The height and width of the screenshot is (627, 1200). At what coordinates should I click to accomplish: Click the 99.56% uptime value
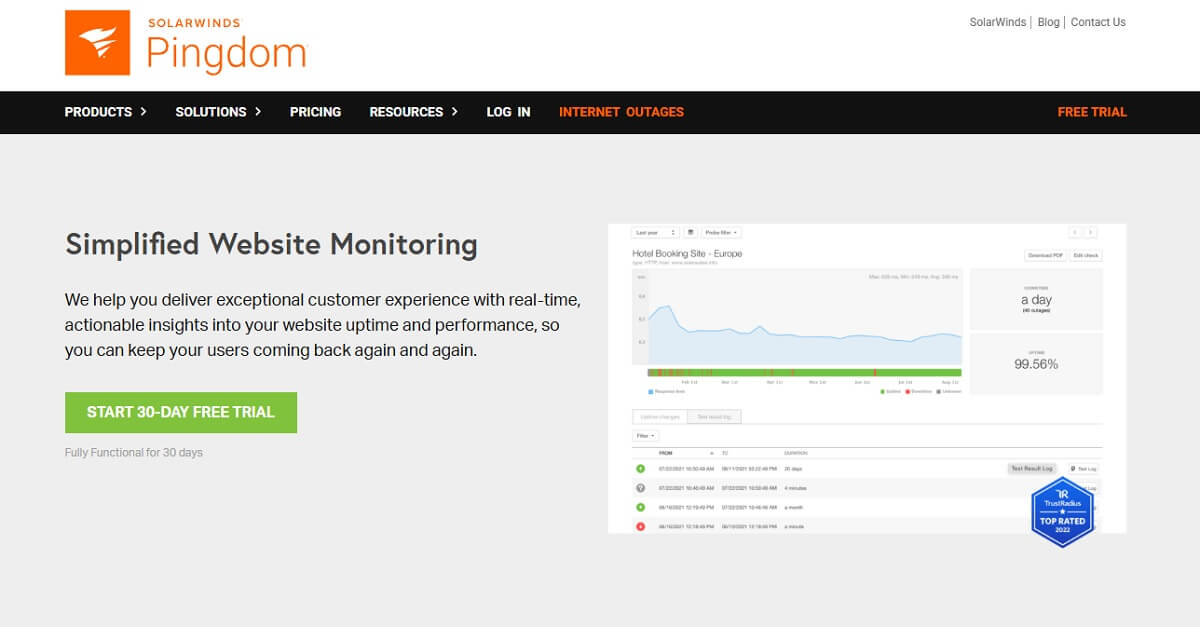1036,364
